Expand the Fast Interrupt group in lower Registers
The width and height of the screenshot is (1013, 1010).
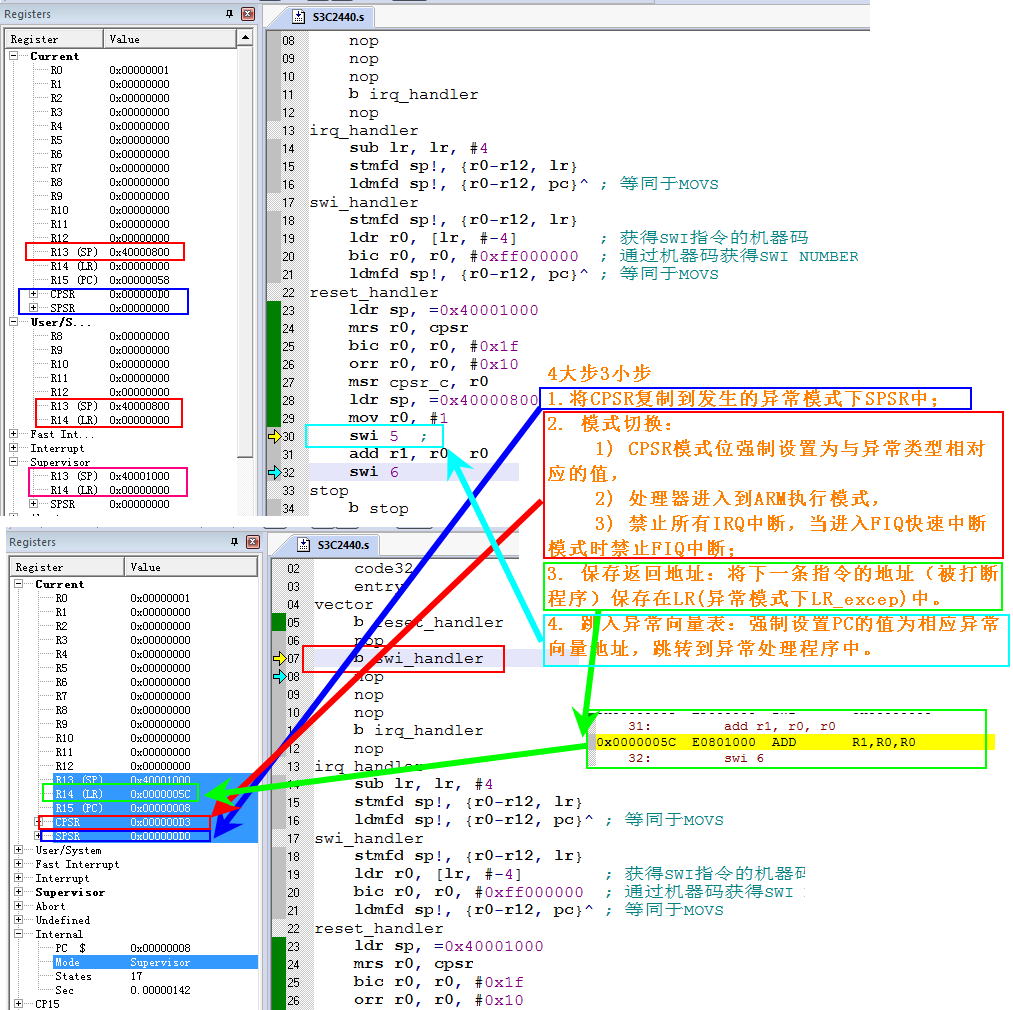tap(19, 864)
